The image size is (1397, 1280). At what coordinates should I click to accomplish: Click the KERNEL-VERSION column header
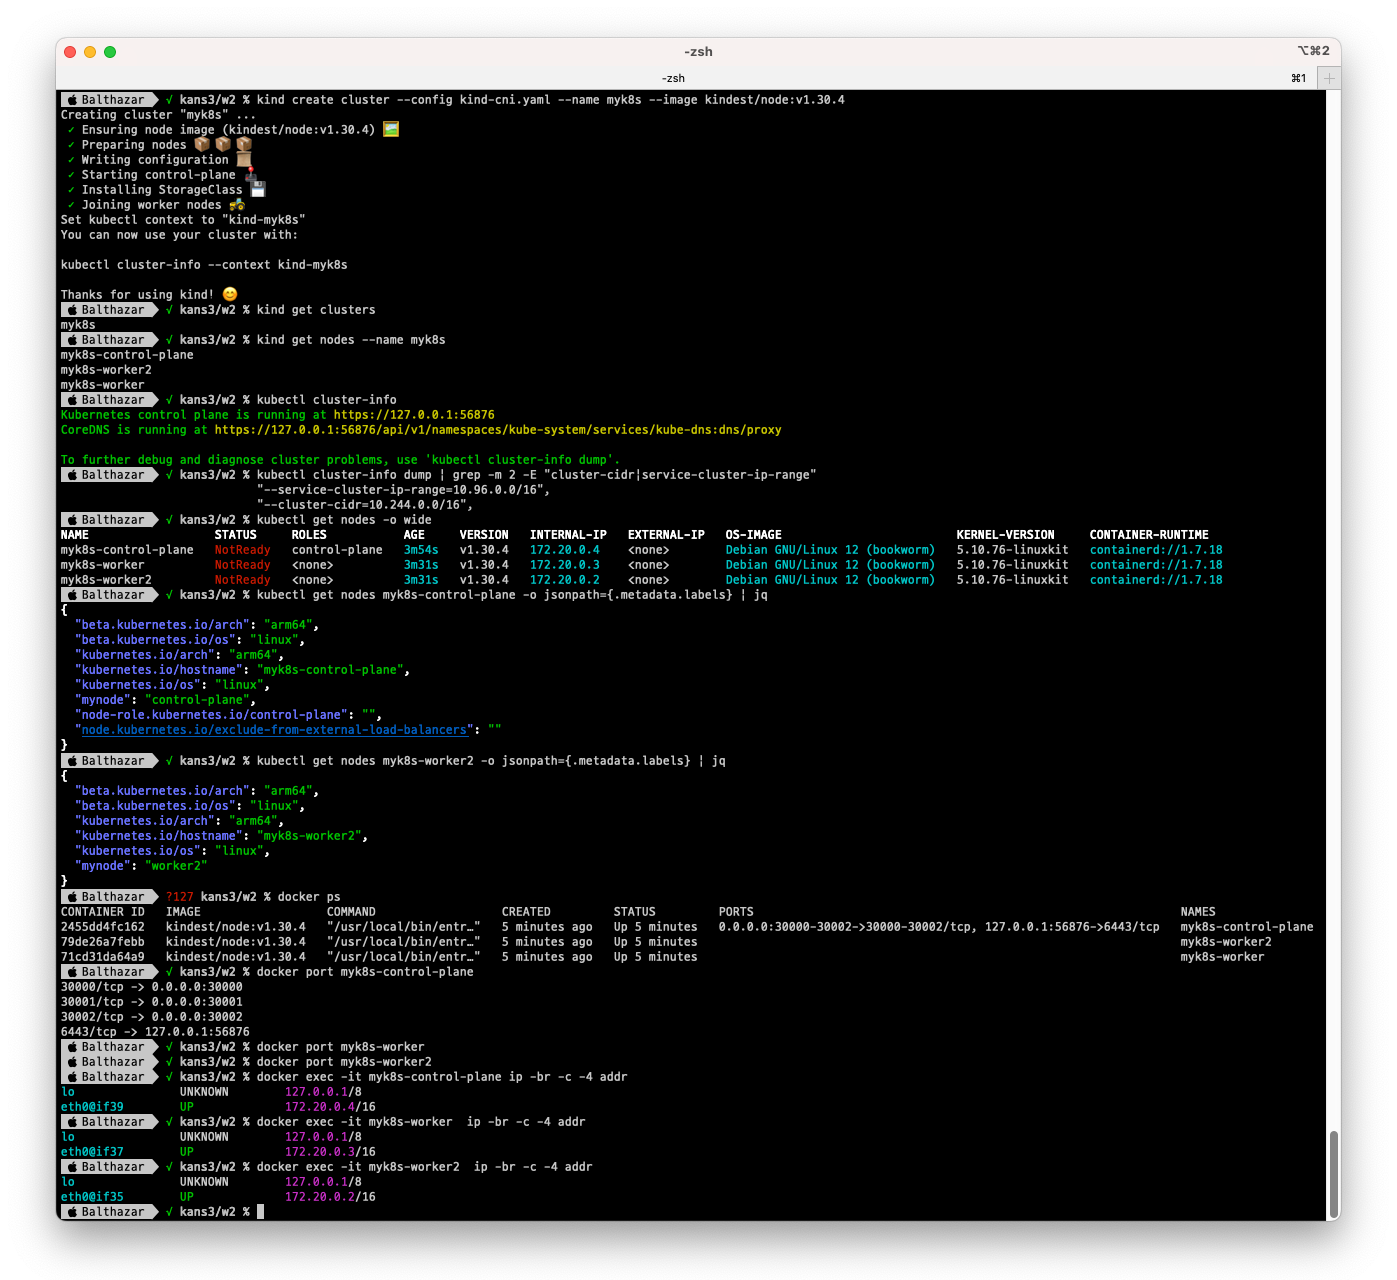click(1005, 535)
